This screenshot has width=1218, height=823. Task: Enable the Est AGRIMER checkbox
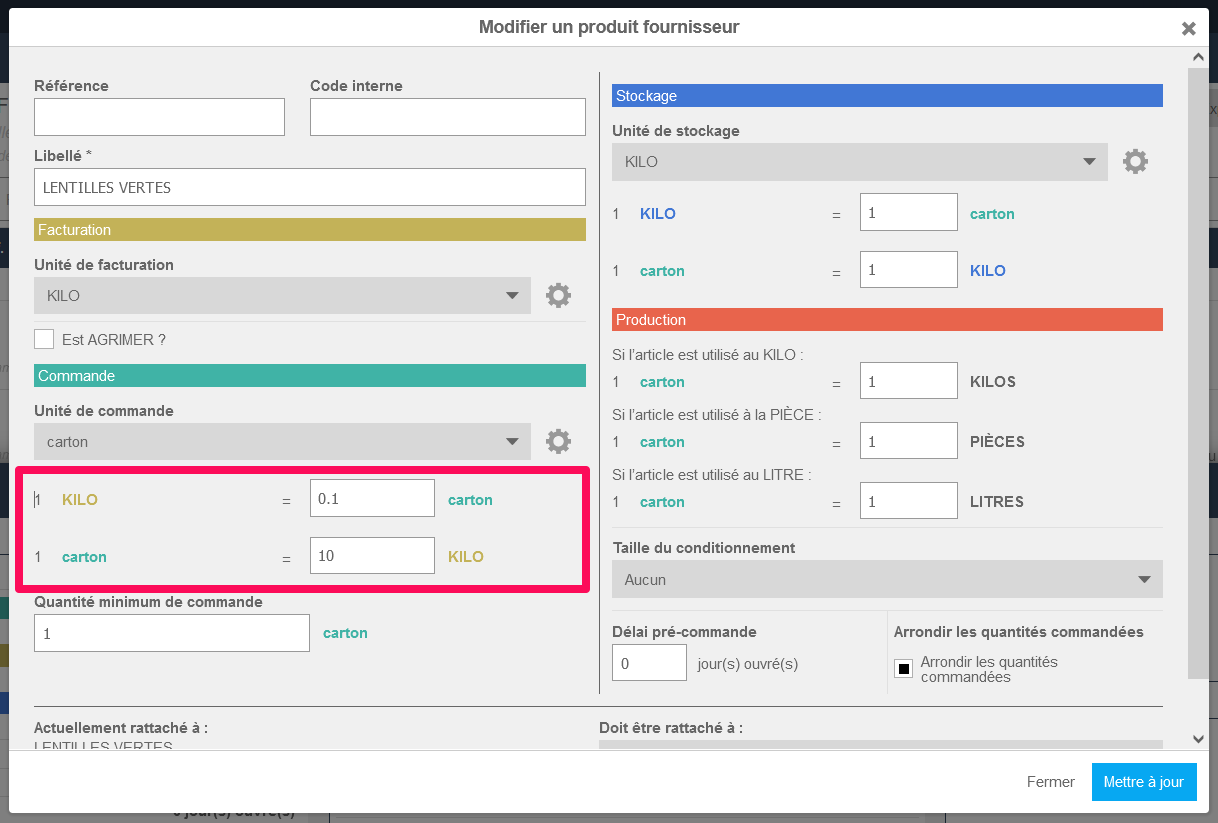point(44,339)
